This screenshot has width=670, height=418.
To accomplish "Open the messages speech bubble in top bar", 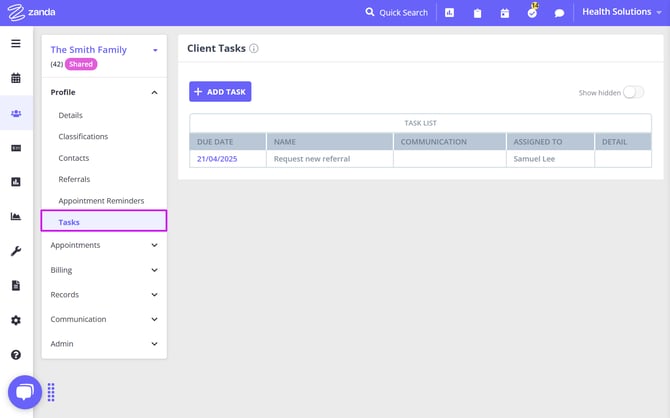I will pos(559,13).
